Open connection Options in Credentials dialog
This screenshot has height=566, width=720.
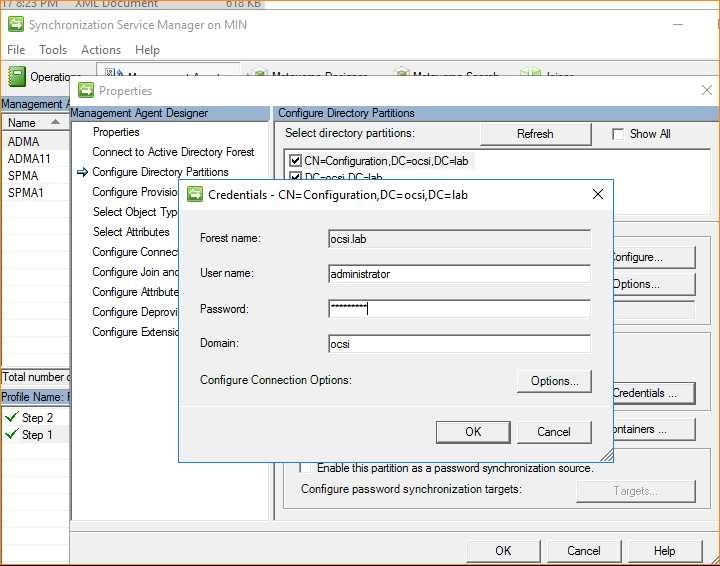[x=554, y=381]
